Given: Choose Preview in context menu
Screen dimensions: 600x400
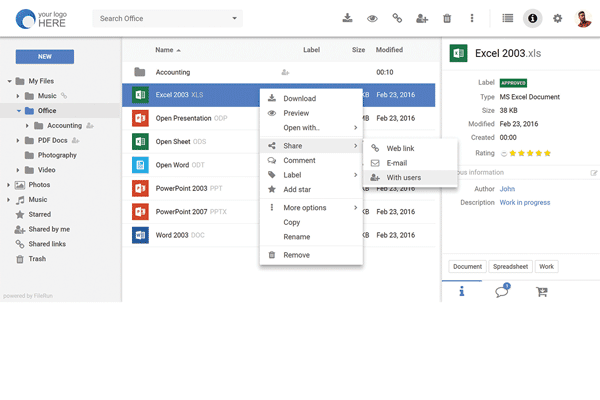Looking at the screenshot, I should (311, 113).
